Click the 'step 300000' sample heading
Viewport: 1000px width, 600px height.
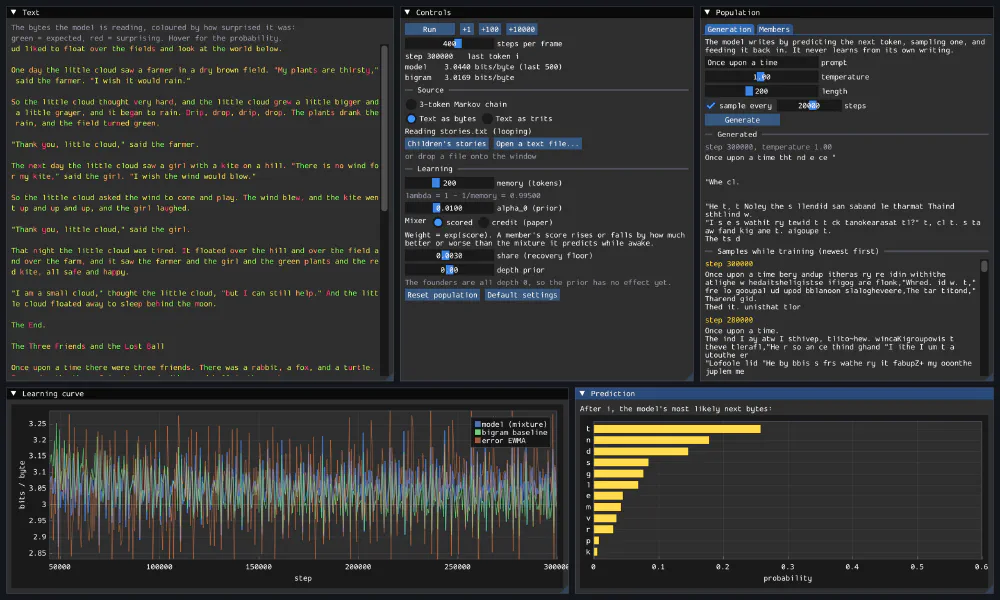pos(728,263)
